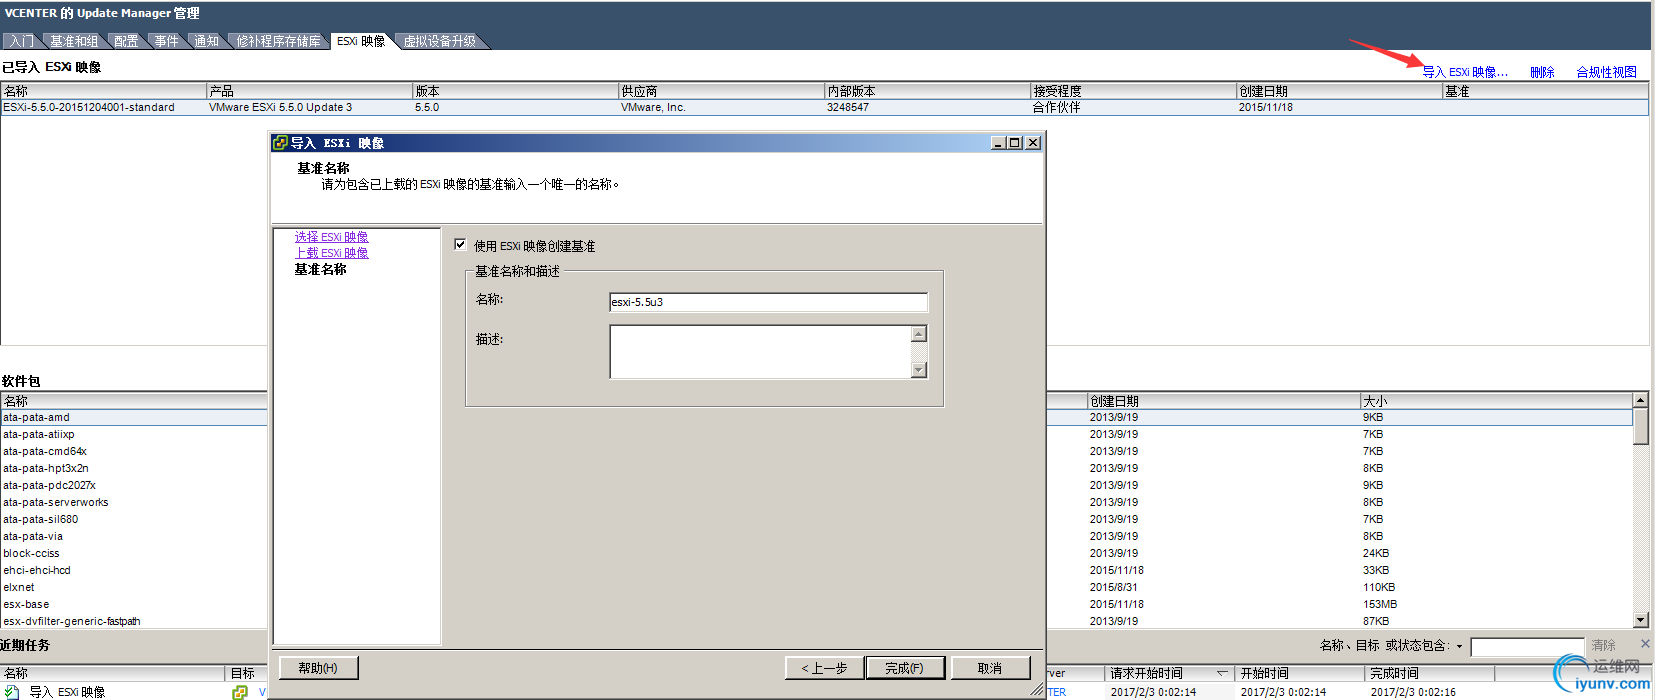
Task: Click description box scroll down arrow
Action: tap(919, 370)
